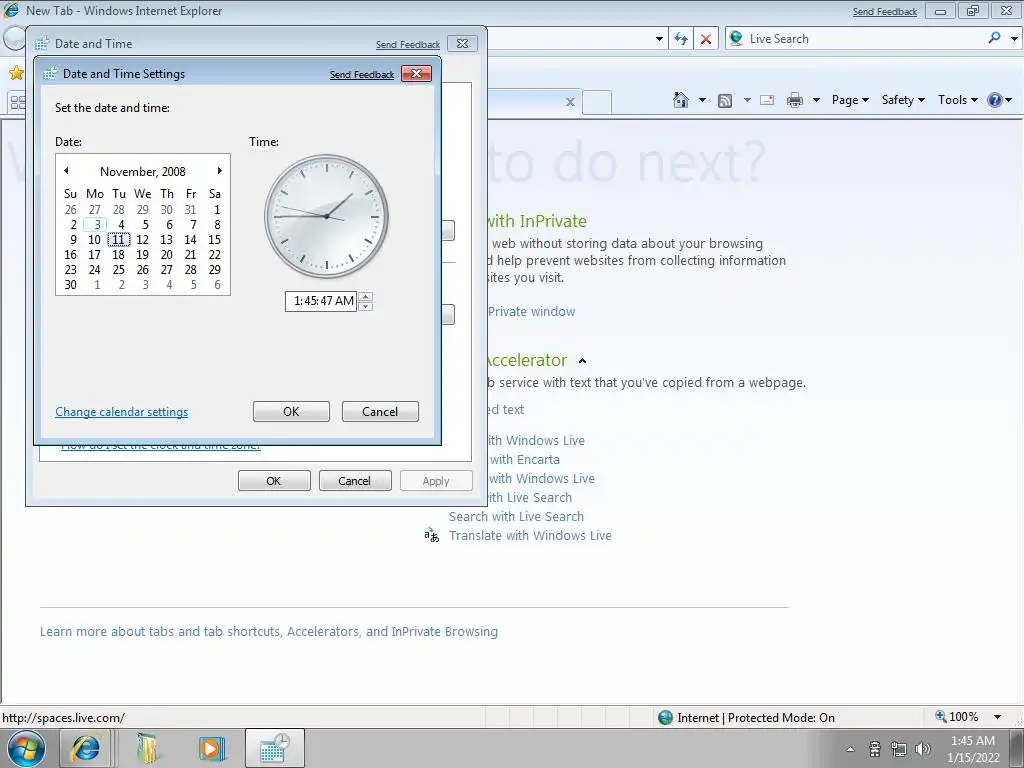
Task: Open the Windows Start menu
Action: (x=26, y=748)
